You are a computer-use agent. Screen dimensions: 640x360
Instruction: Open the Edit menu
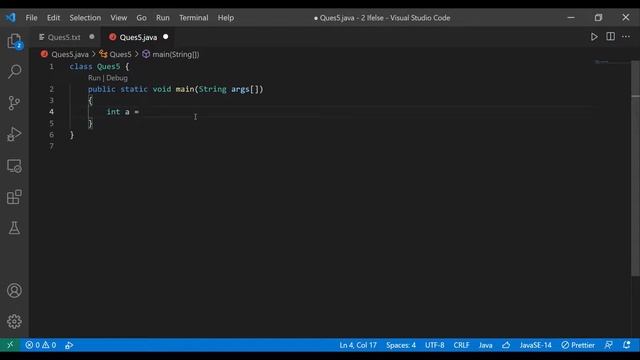click(x=53, y=18)
